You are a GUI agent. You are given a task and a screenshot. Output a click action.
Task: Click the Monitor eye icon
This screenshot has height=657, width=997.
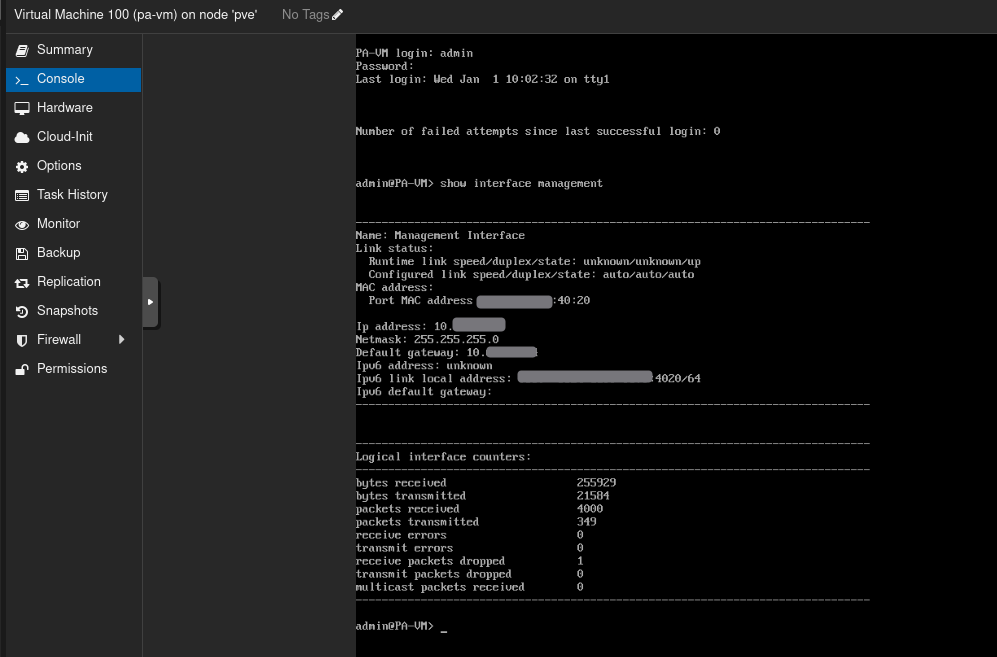22,224
